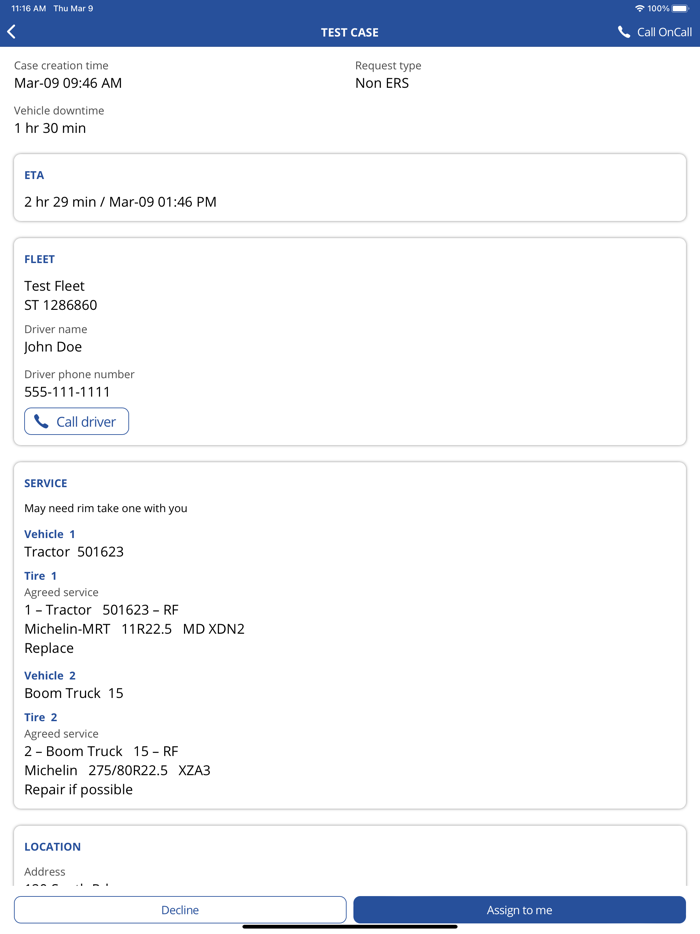The width and height of the screenshot is (700, 934).
Task: Select the Tire 2 heading
Action: (x=41, y=718)
